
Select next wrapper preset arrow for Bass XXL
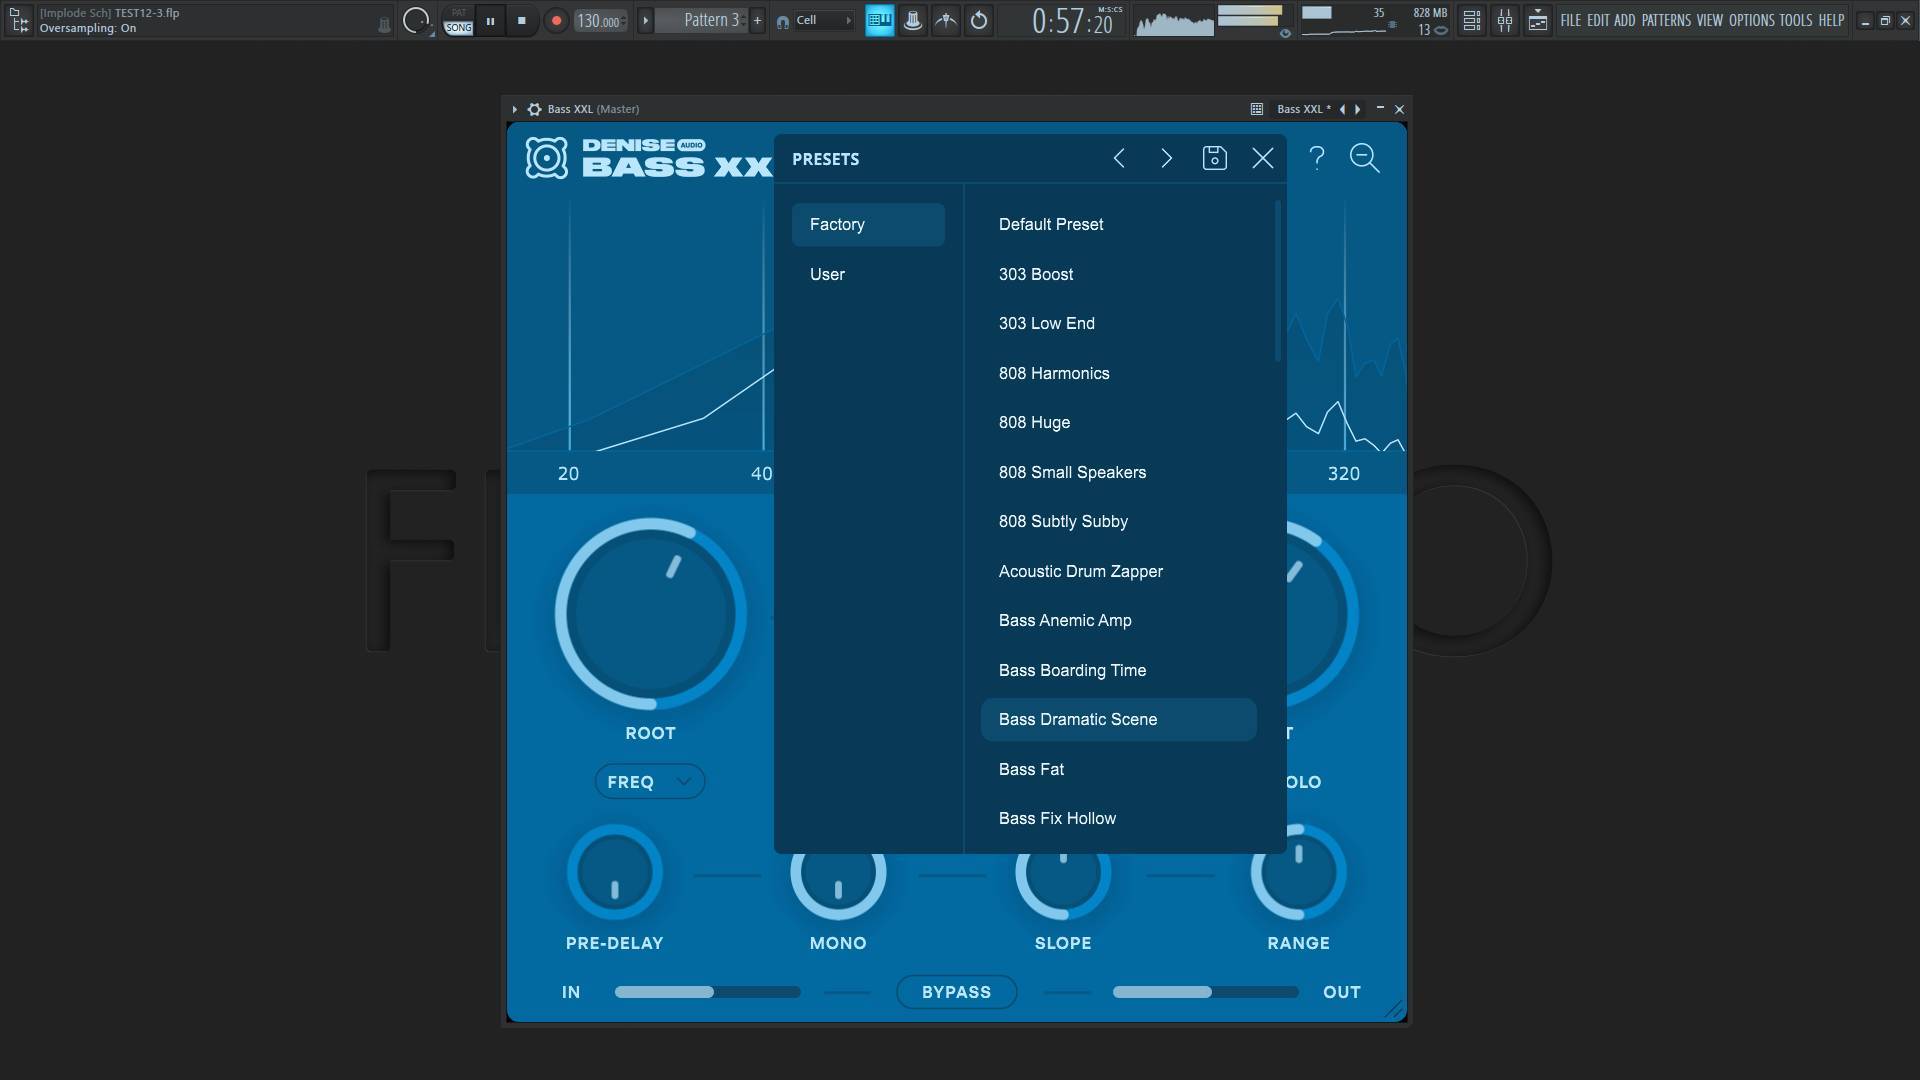[x=1357, y=109]
